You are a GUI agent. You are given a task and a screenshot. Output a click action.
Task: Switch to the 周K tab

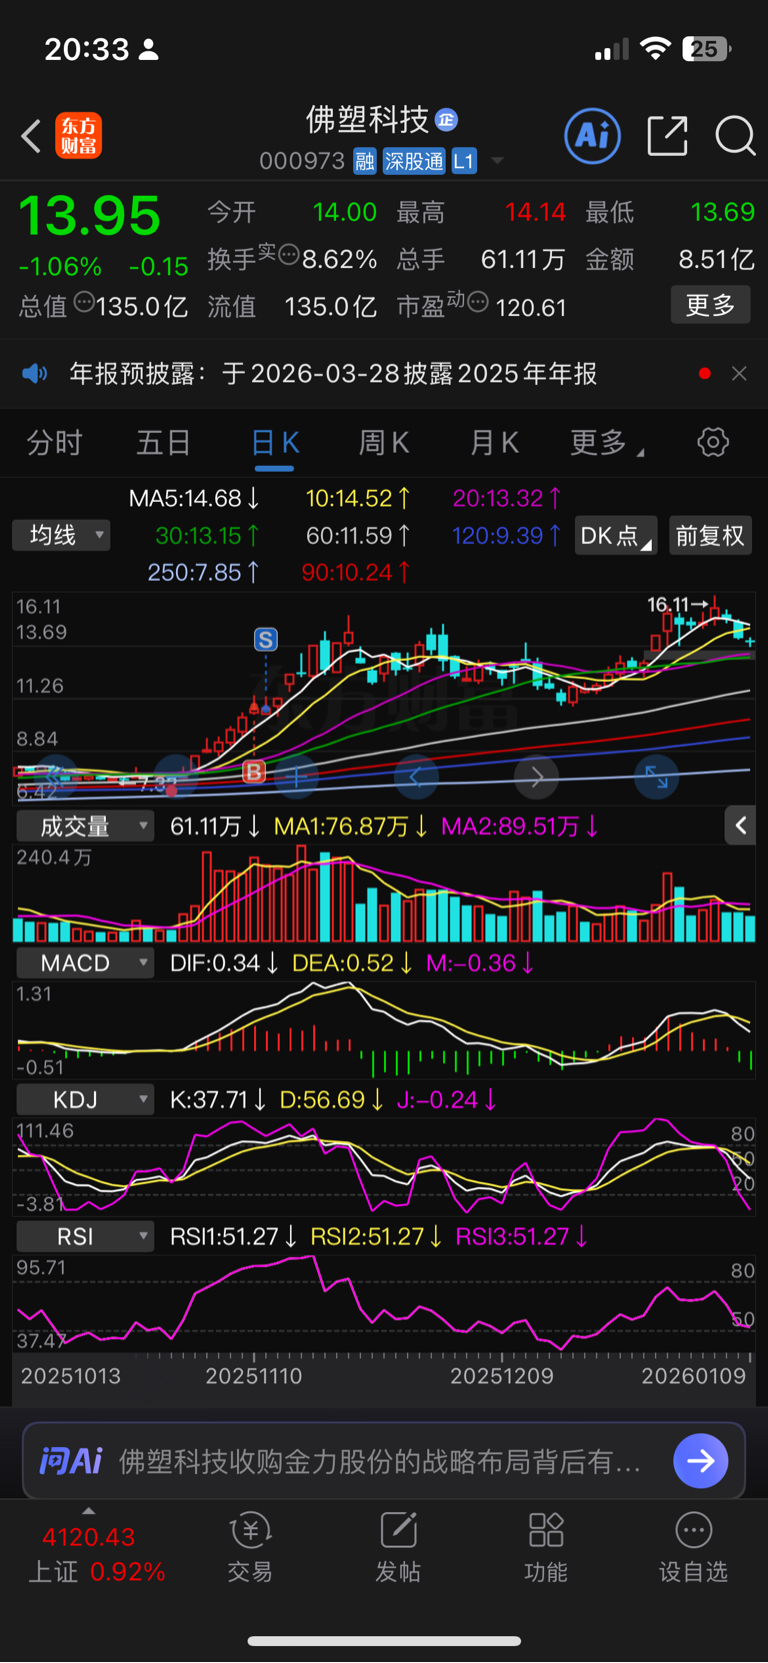click(384, 442)
